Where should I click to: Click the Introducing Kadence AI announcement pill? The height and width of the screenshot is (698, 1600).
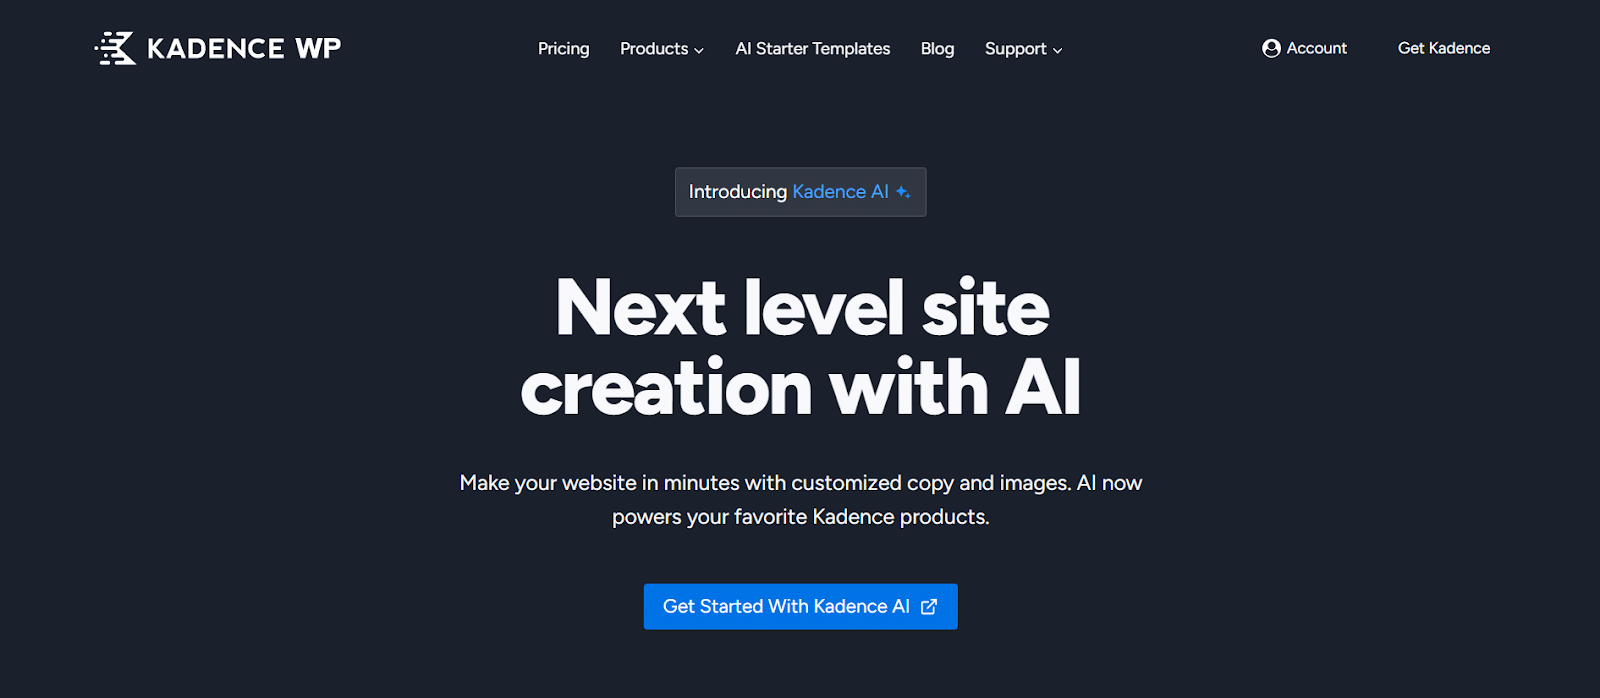point(800,191)
